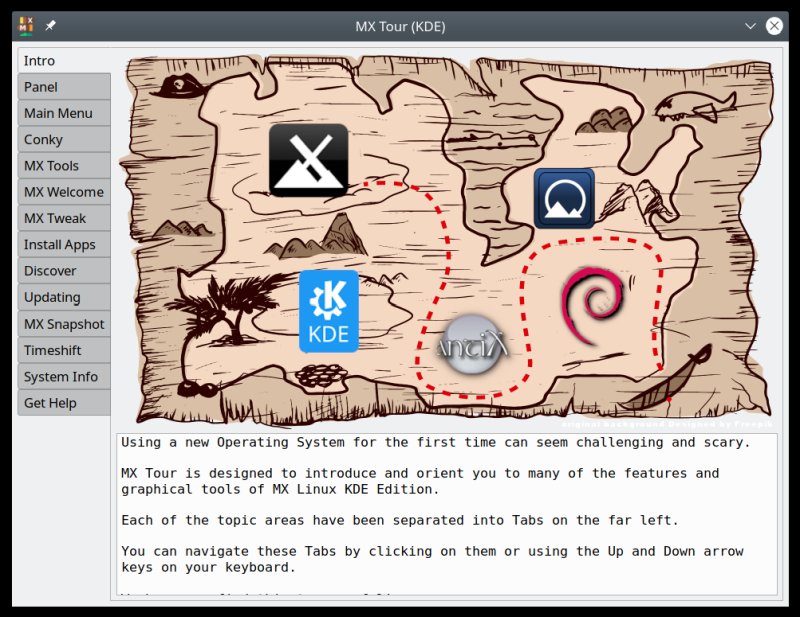Click the blue mountain arch icon
Viewport: 800px width, 617px height.
564,198
